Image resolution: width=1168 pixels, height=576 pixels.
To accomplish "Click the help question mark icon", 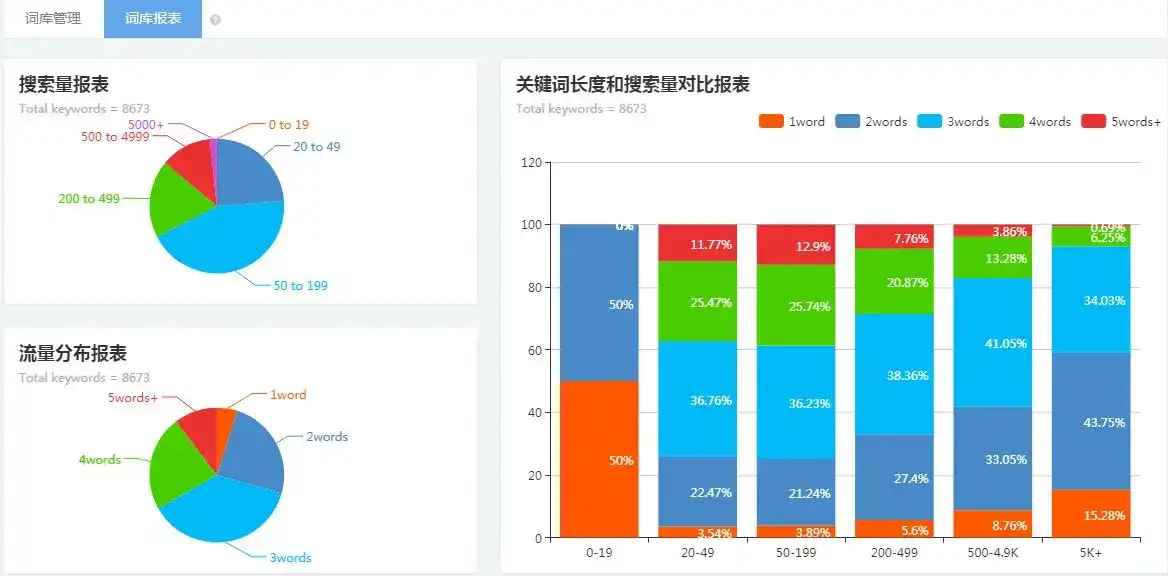I will 215,20.
